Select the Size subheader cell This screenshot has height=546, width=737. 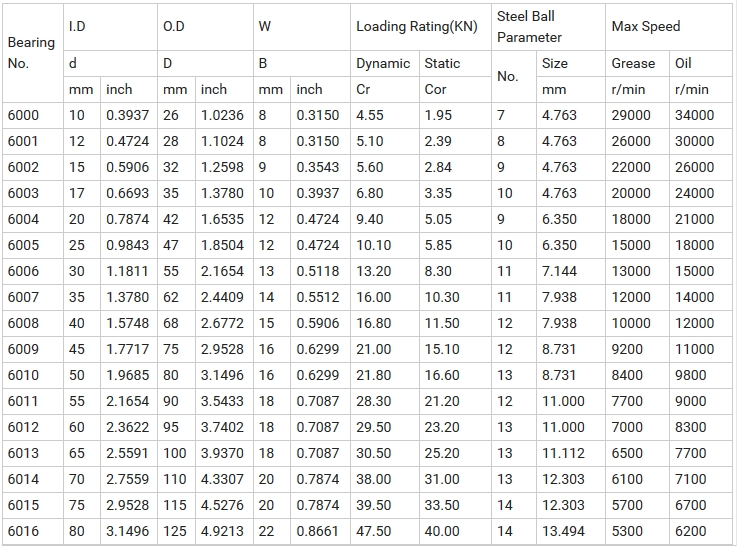coord(571,63)
